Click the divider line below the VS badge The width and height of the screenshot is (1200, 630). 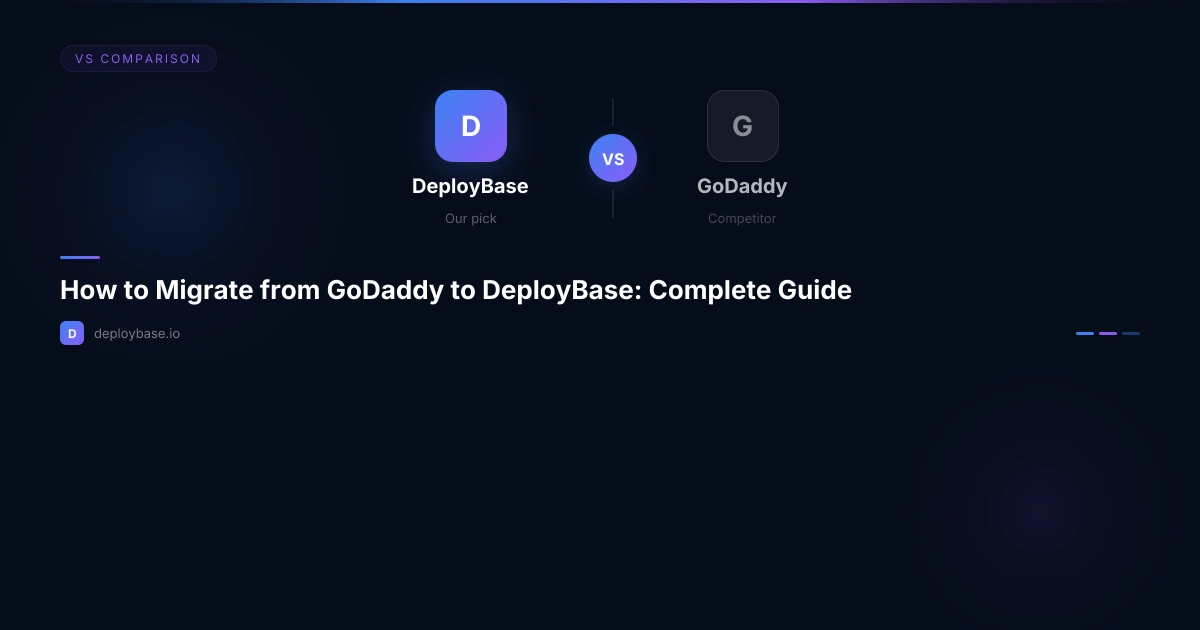pyautogui.click(x=613, y=203)
